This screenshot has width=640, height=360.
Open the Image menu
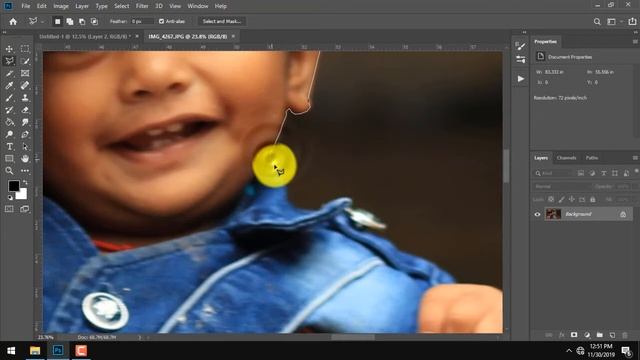click(x=61, y=6)
